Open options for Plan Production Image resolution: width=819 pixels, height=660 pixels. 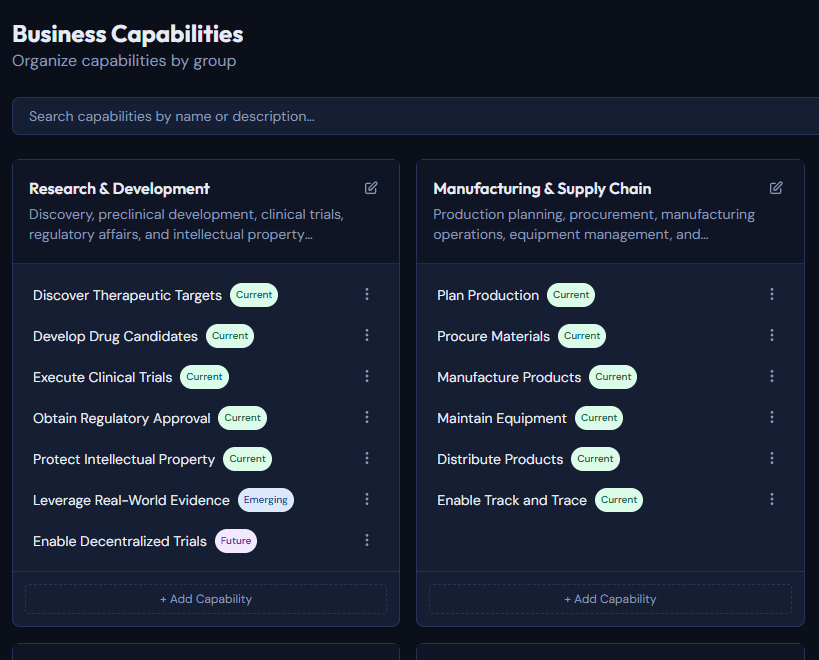coord(771,294)
